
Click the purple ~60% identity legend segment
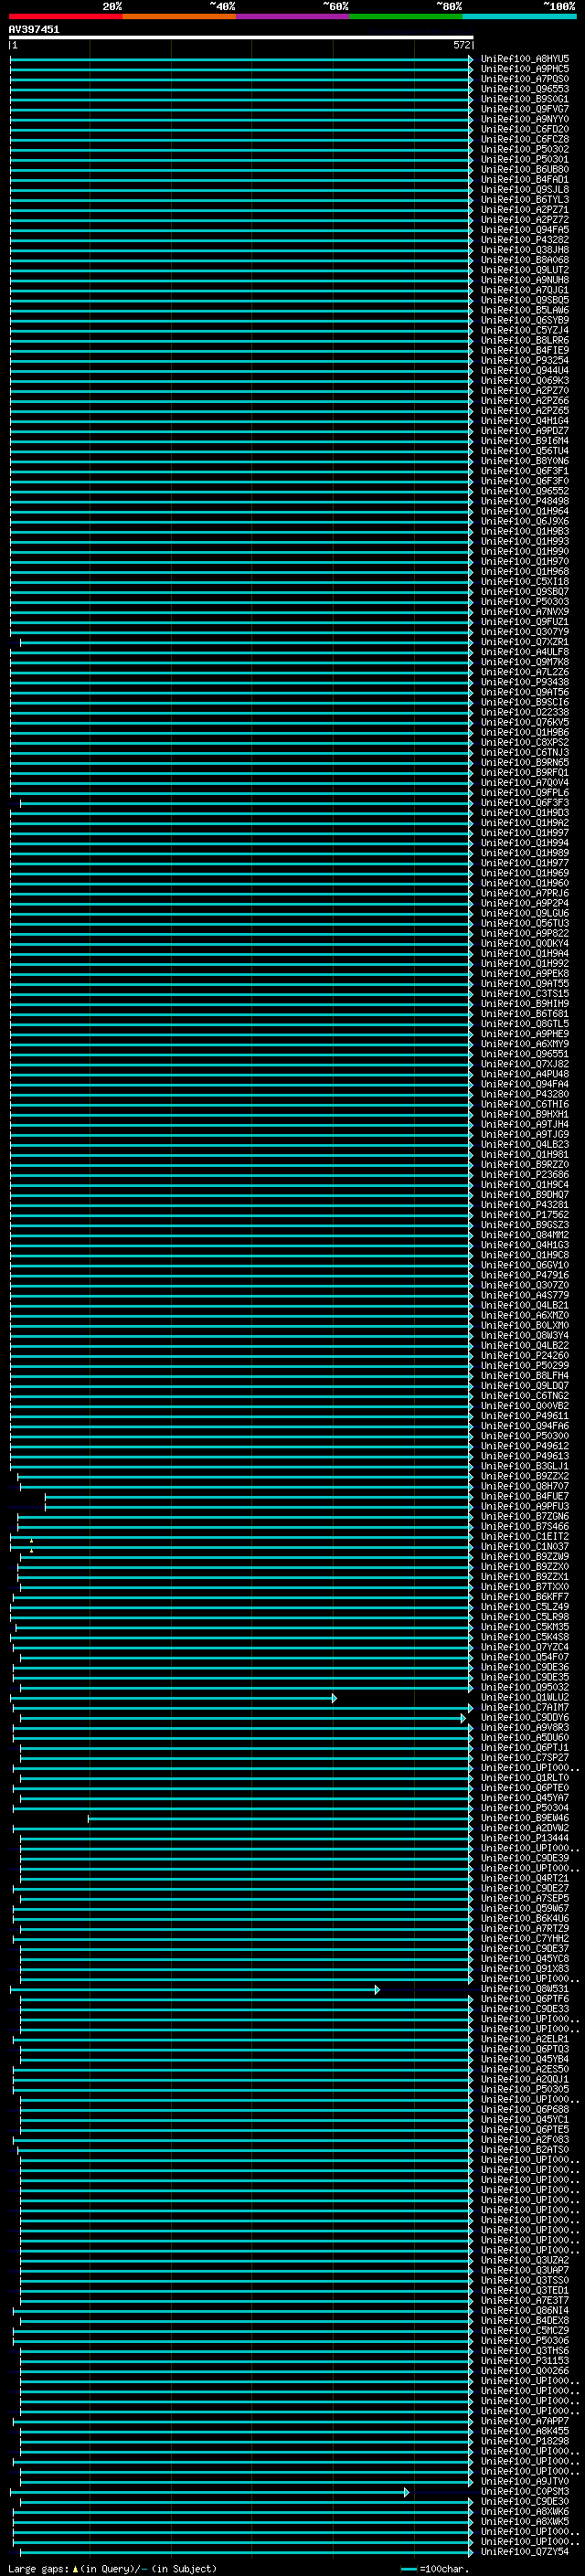(x=292, y=16)
